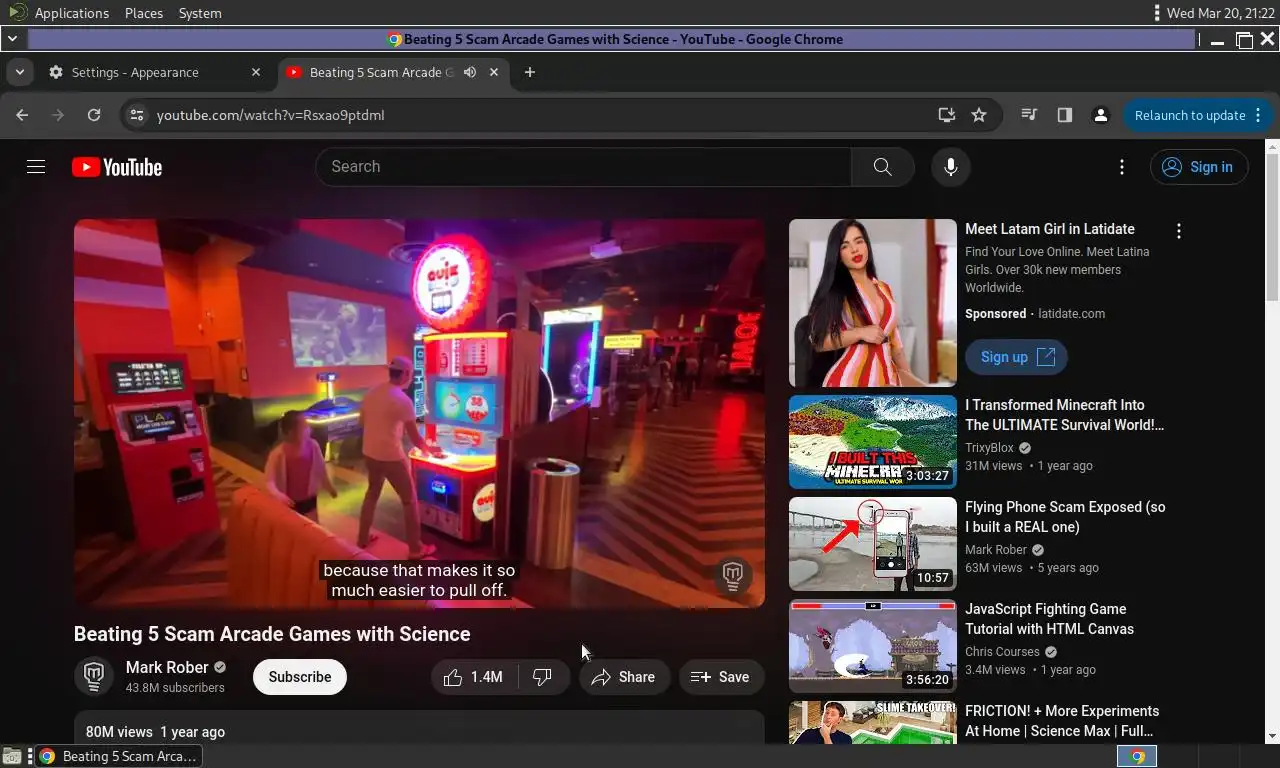Start voice search with the microphone icon
1280x768 pixels.
pyautogui.click(x=951, y=167)
